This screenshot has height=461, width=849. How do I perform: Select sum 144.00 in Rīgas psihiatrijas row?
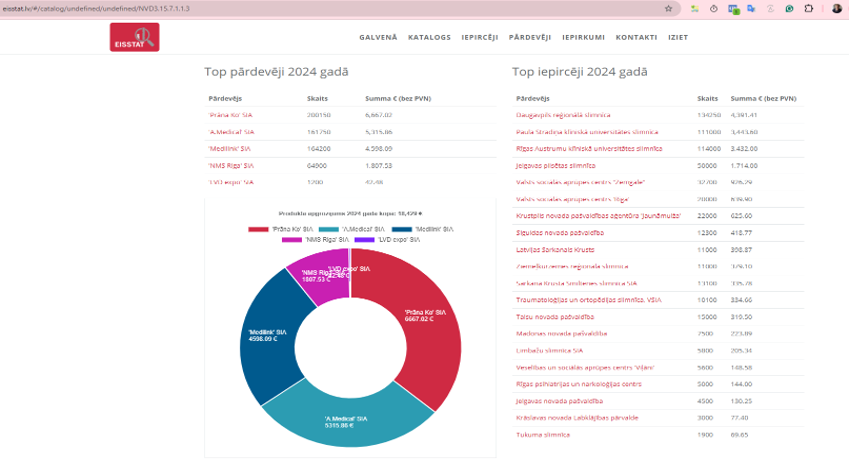click(x=741, y=384)
